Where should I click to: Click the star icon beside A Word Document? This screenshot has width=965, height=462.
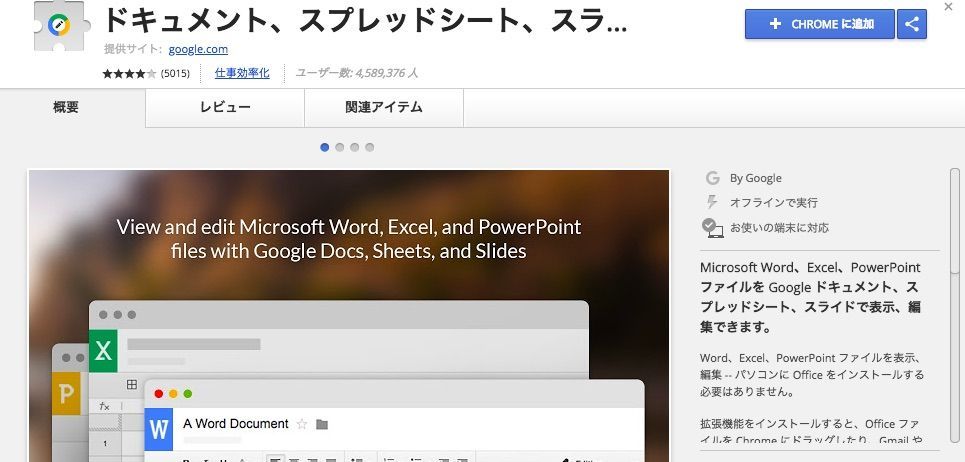[x=302, y=424]
